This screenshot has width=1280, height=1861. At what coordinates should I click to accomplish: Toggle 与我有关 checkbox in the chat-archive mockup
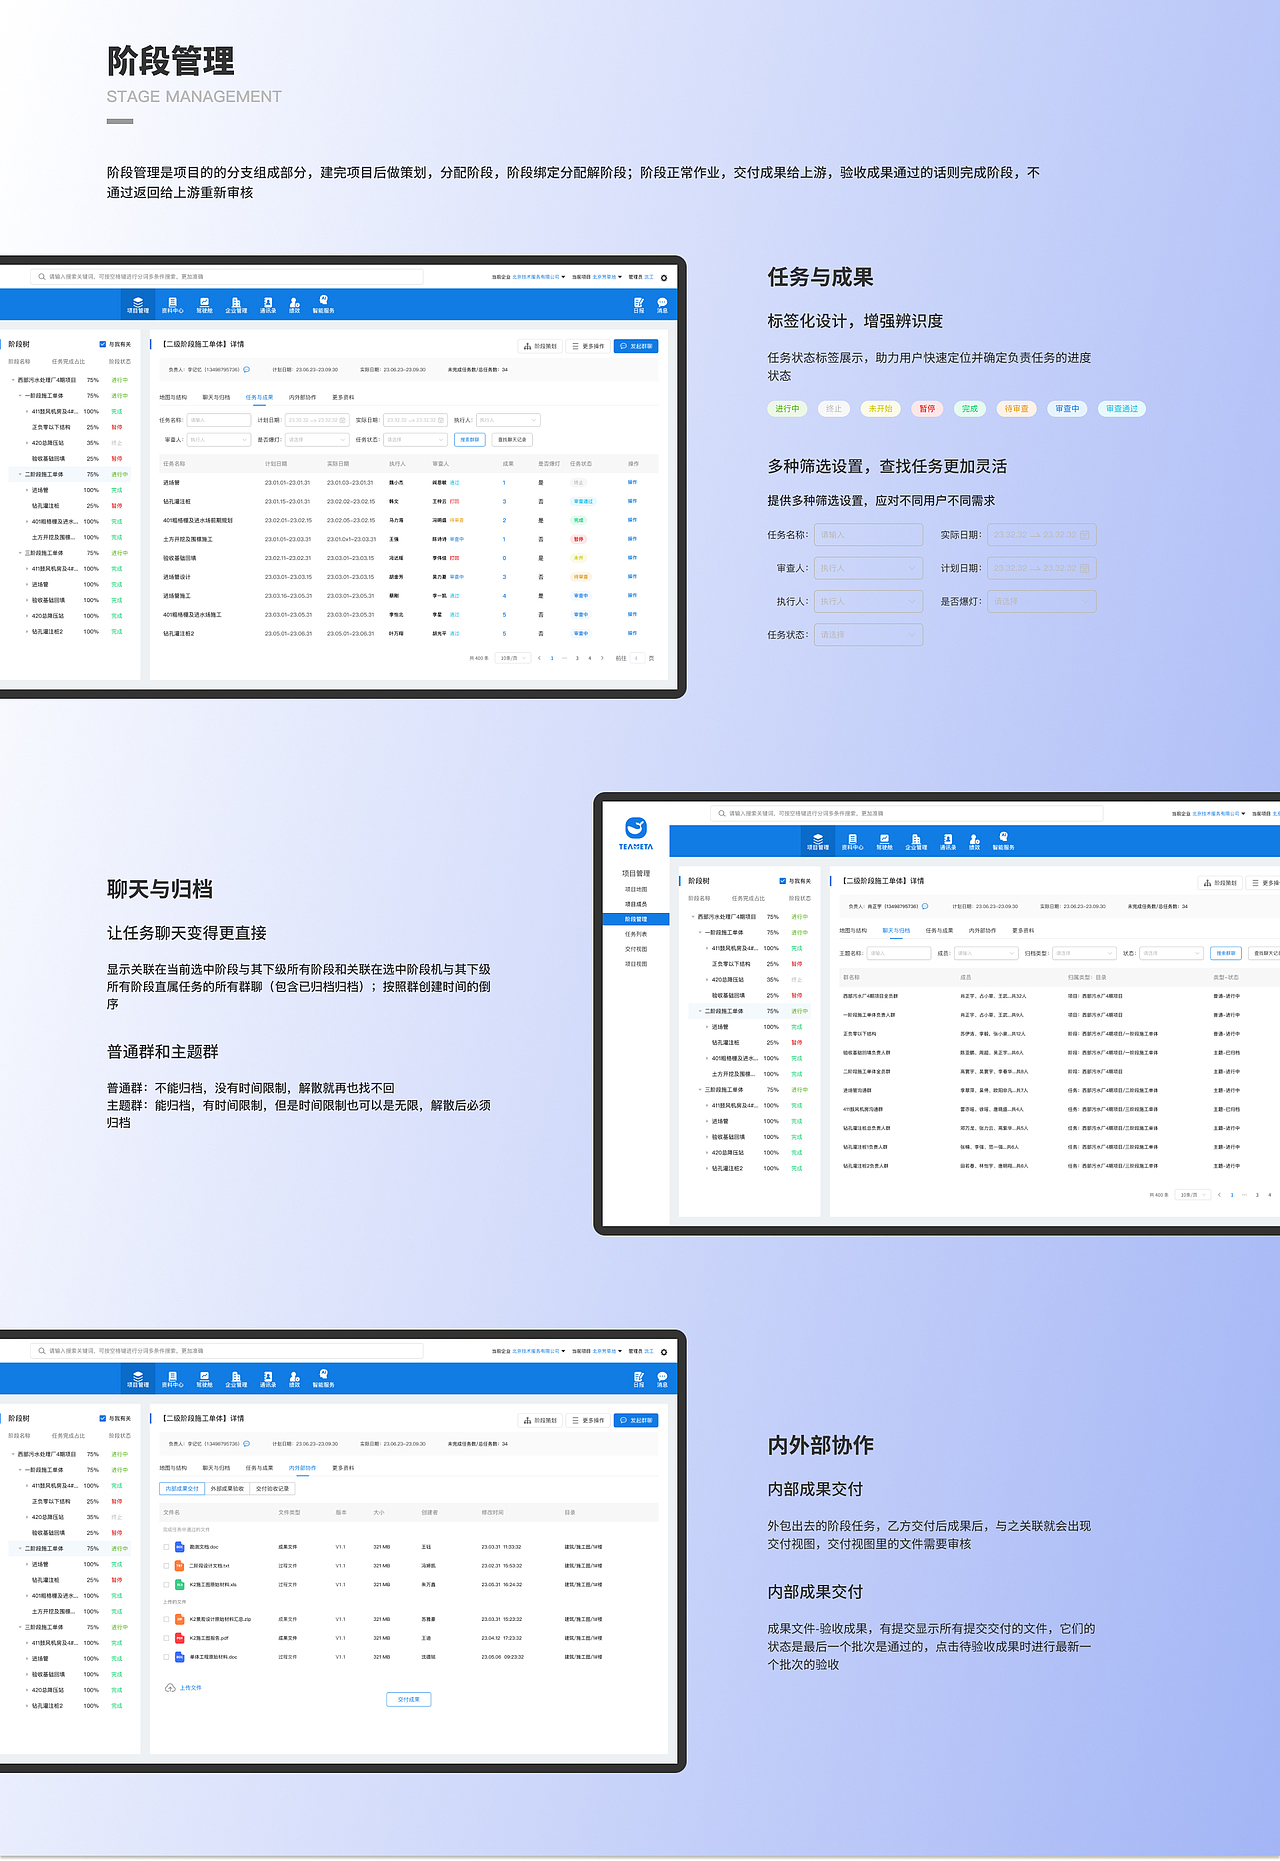(782, 881)
